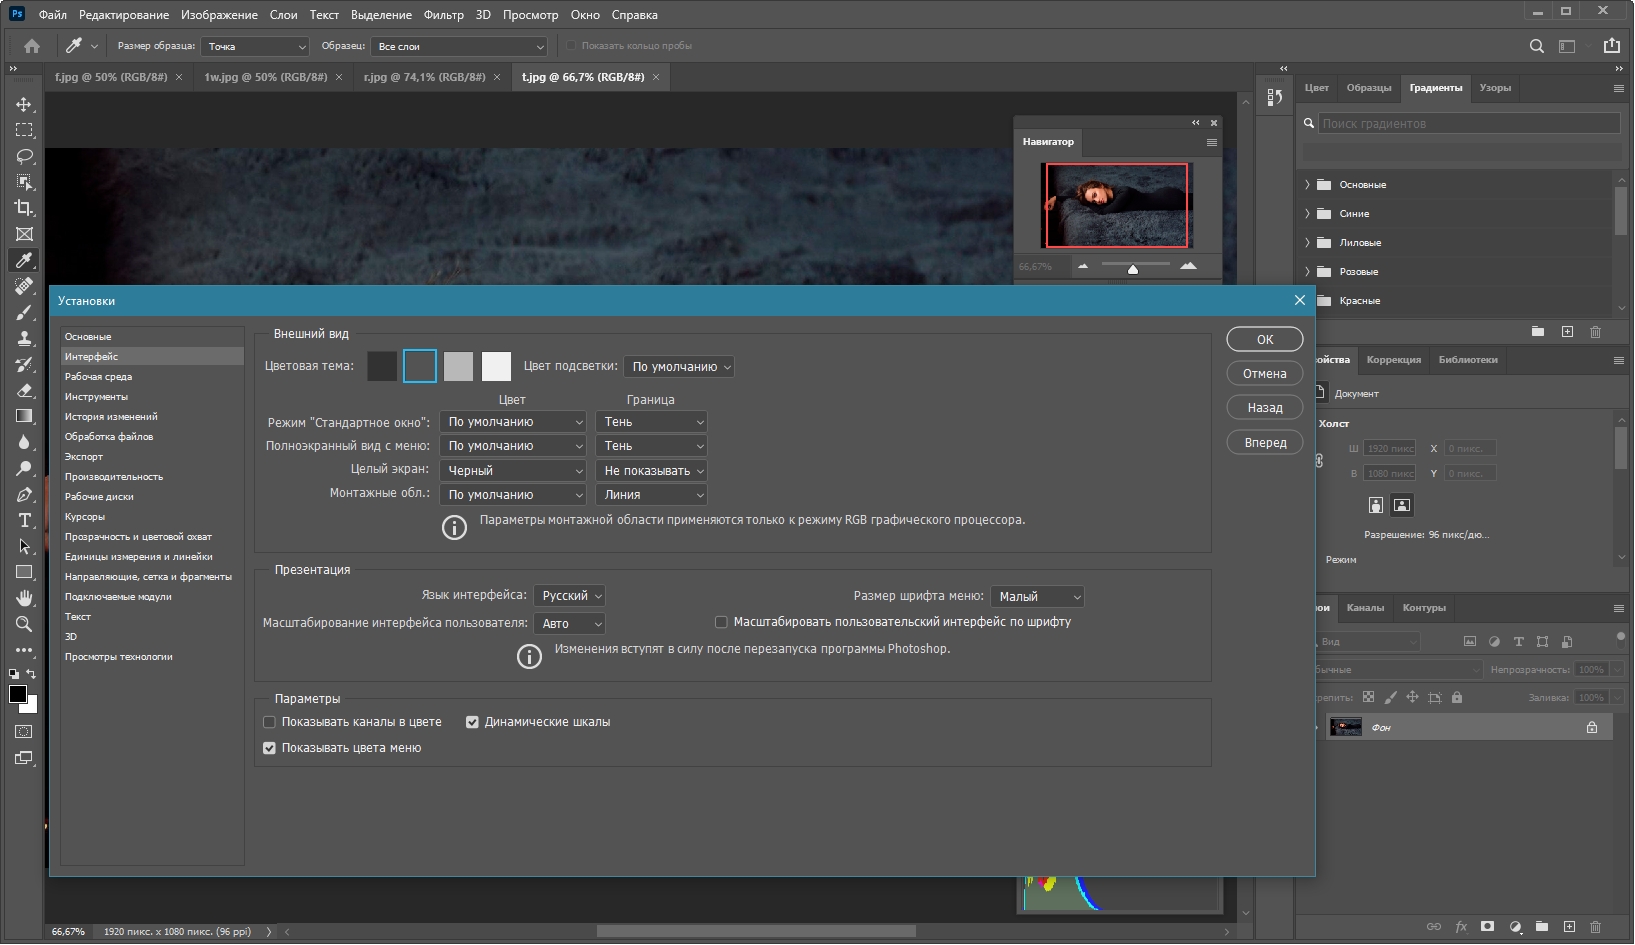This screenshot has width=1635, height=945.
Task: Select the Rectangular Marquee tool
Action: click(x=24, y=131)
